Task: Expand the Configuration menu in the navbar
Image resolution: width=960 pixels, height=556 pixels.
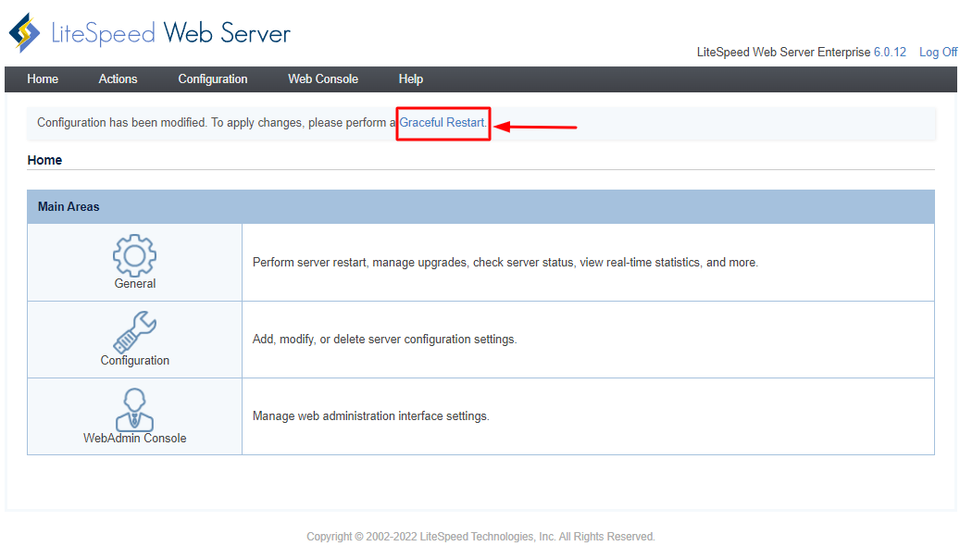Action: [212, 79]
